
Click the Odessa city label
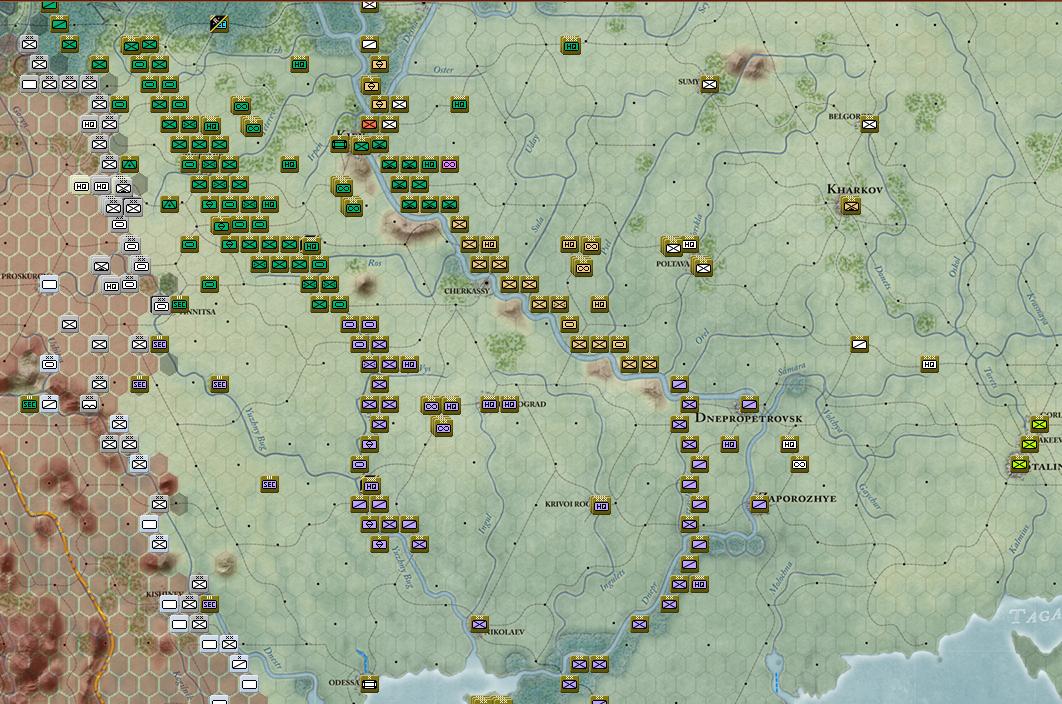[x=343, y=682]
